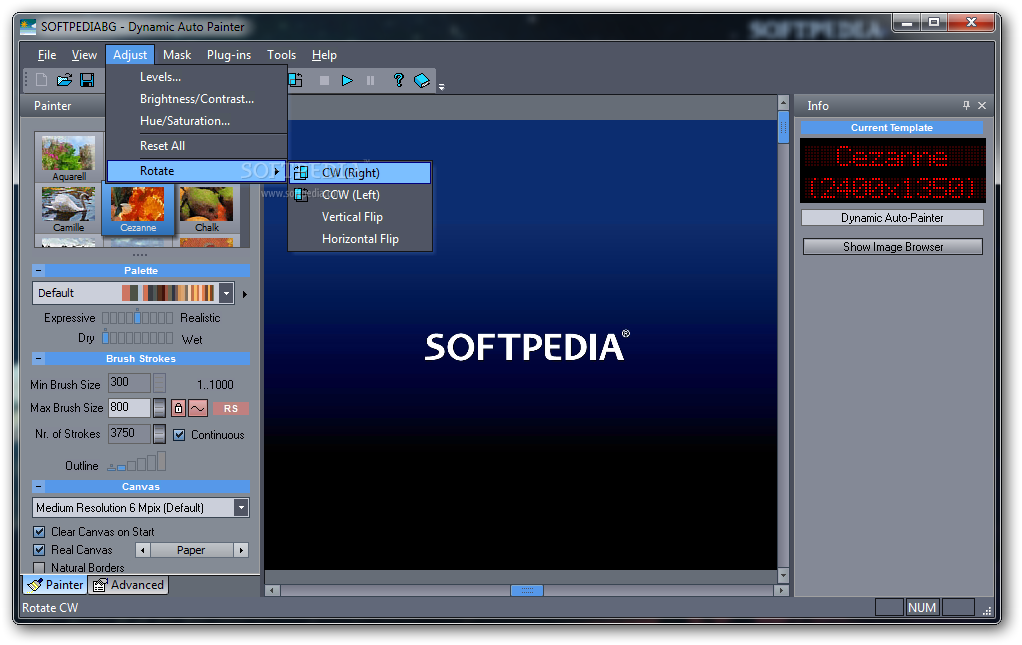Uncheck the Real Canvas checkbox
The width and height of the screenshot is (1022, 645).
tap(39, 550)
